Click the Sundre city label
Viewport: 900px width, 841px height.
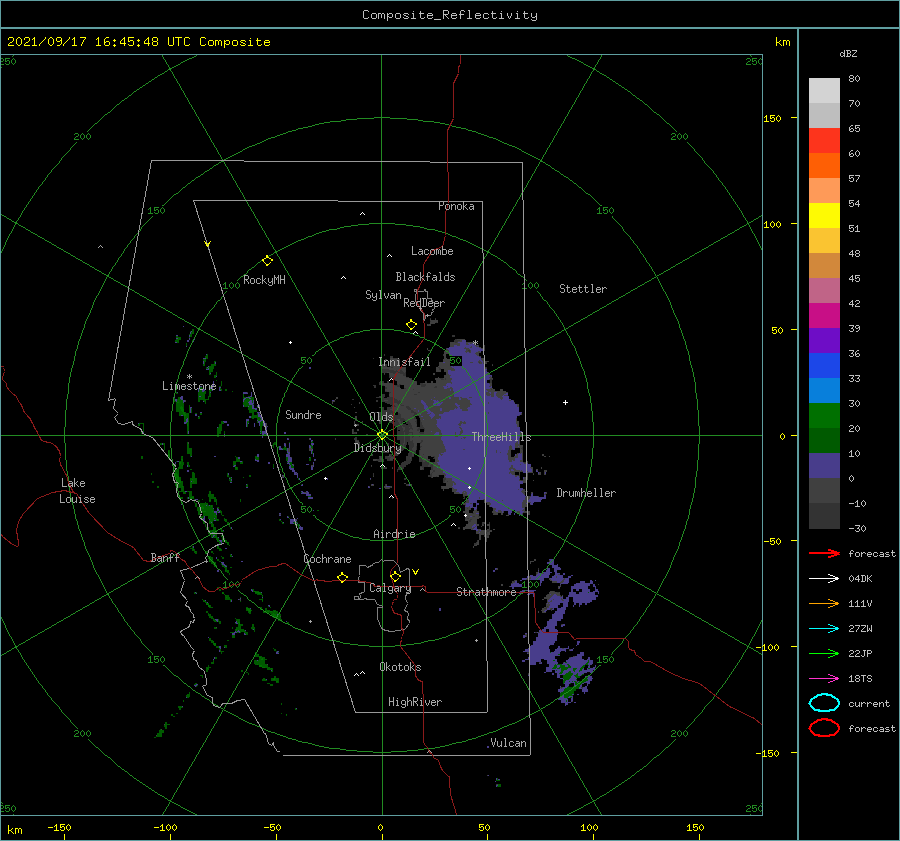[x=303, y=414]
